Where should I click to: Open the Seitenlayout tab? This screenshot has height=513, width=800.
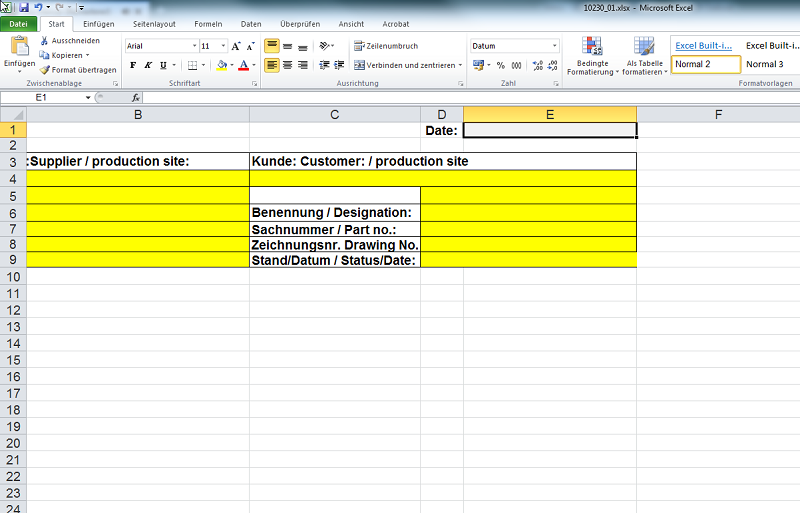155,23
